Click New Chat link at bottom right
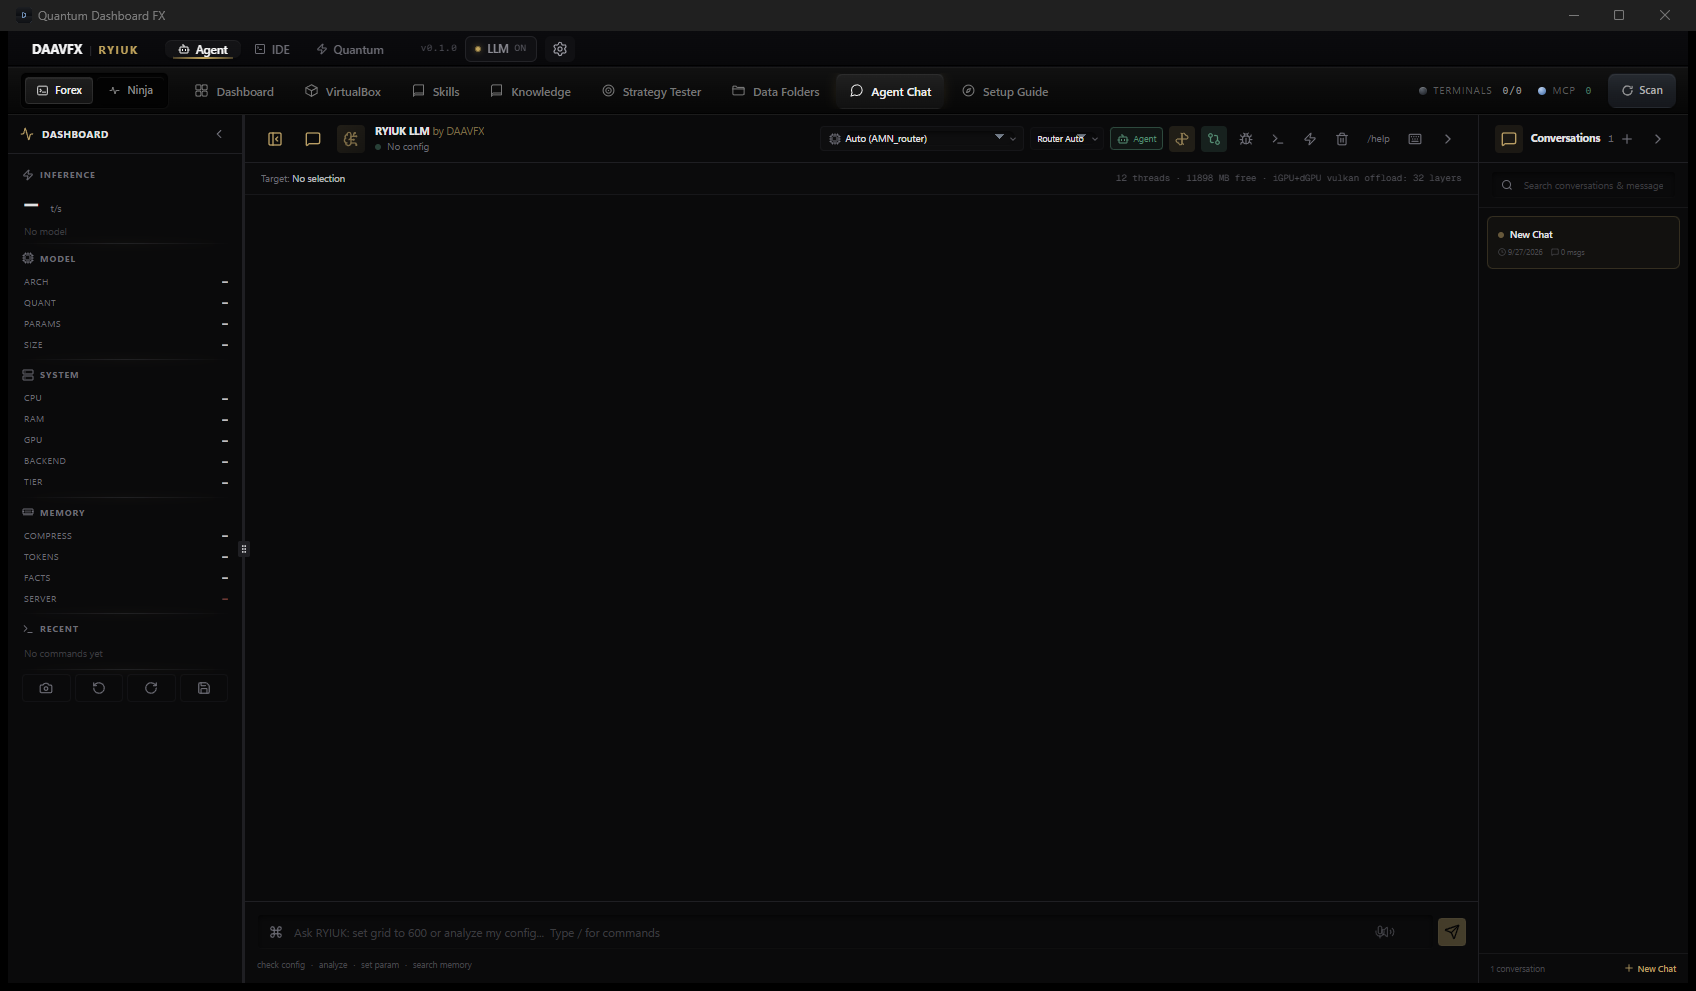Image resolution: width=1696 pixels, height=991 pixels. tap(1650, 968)
